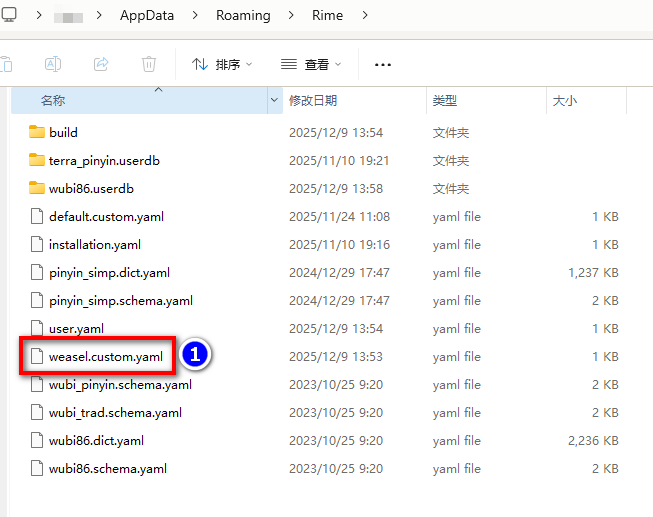Click the blurred user folder breadcrumb

68,17
